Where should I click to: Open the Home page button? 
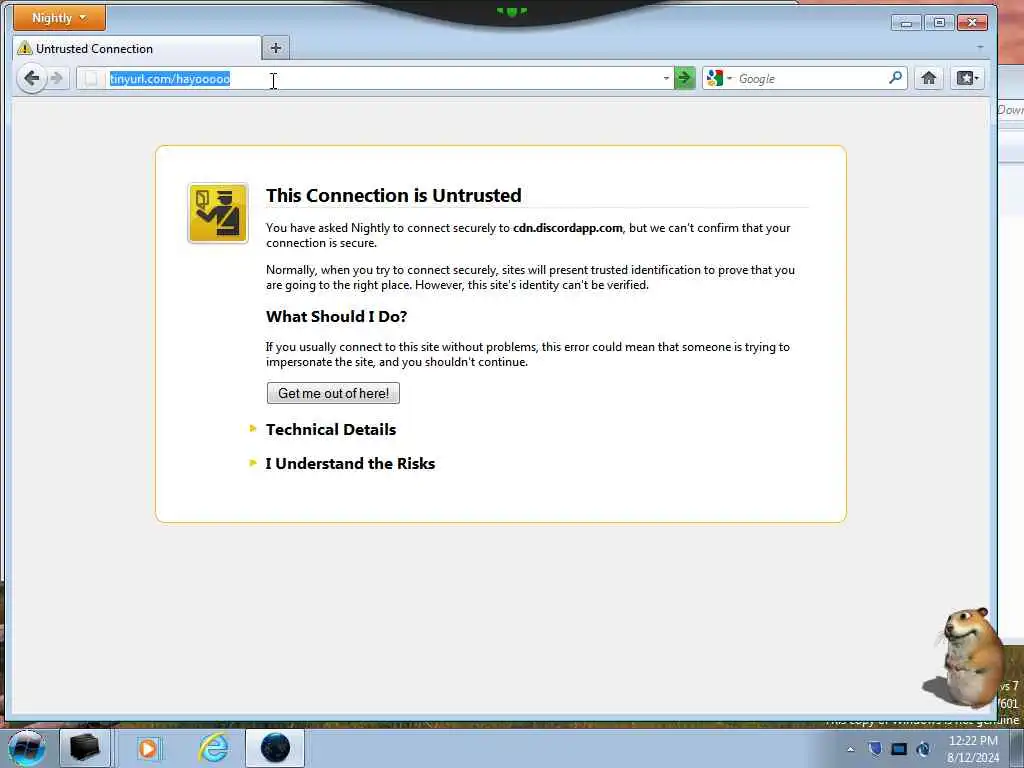[x=929, y=78]
